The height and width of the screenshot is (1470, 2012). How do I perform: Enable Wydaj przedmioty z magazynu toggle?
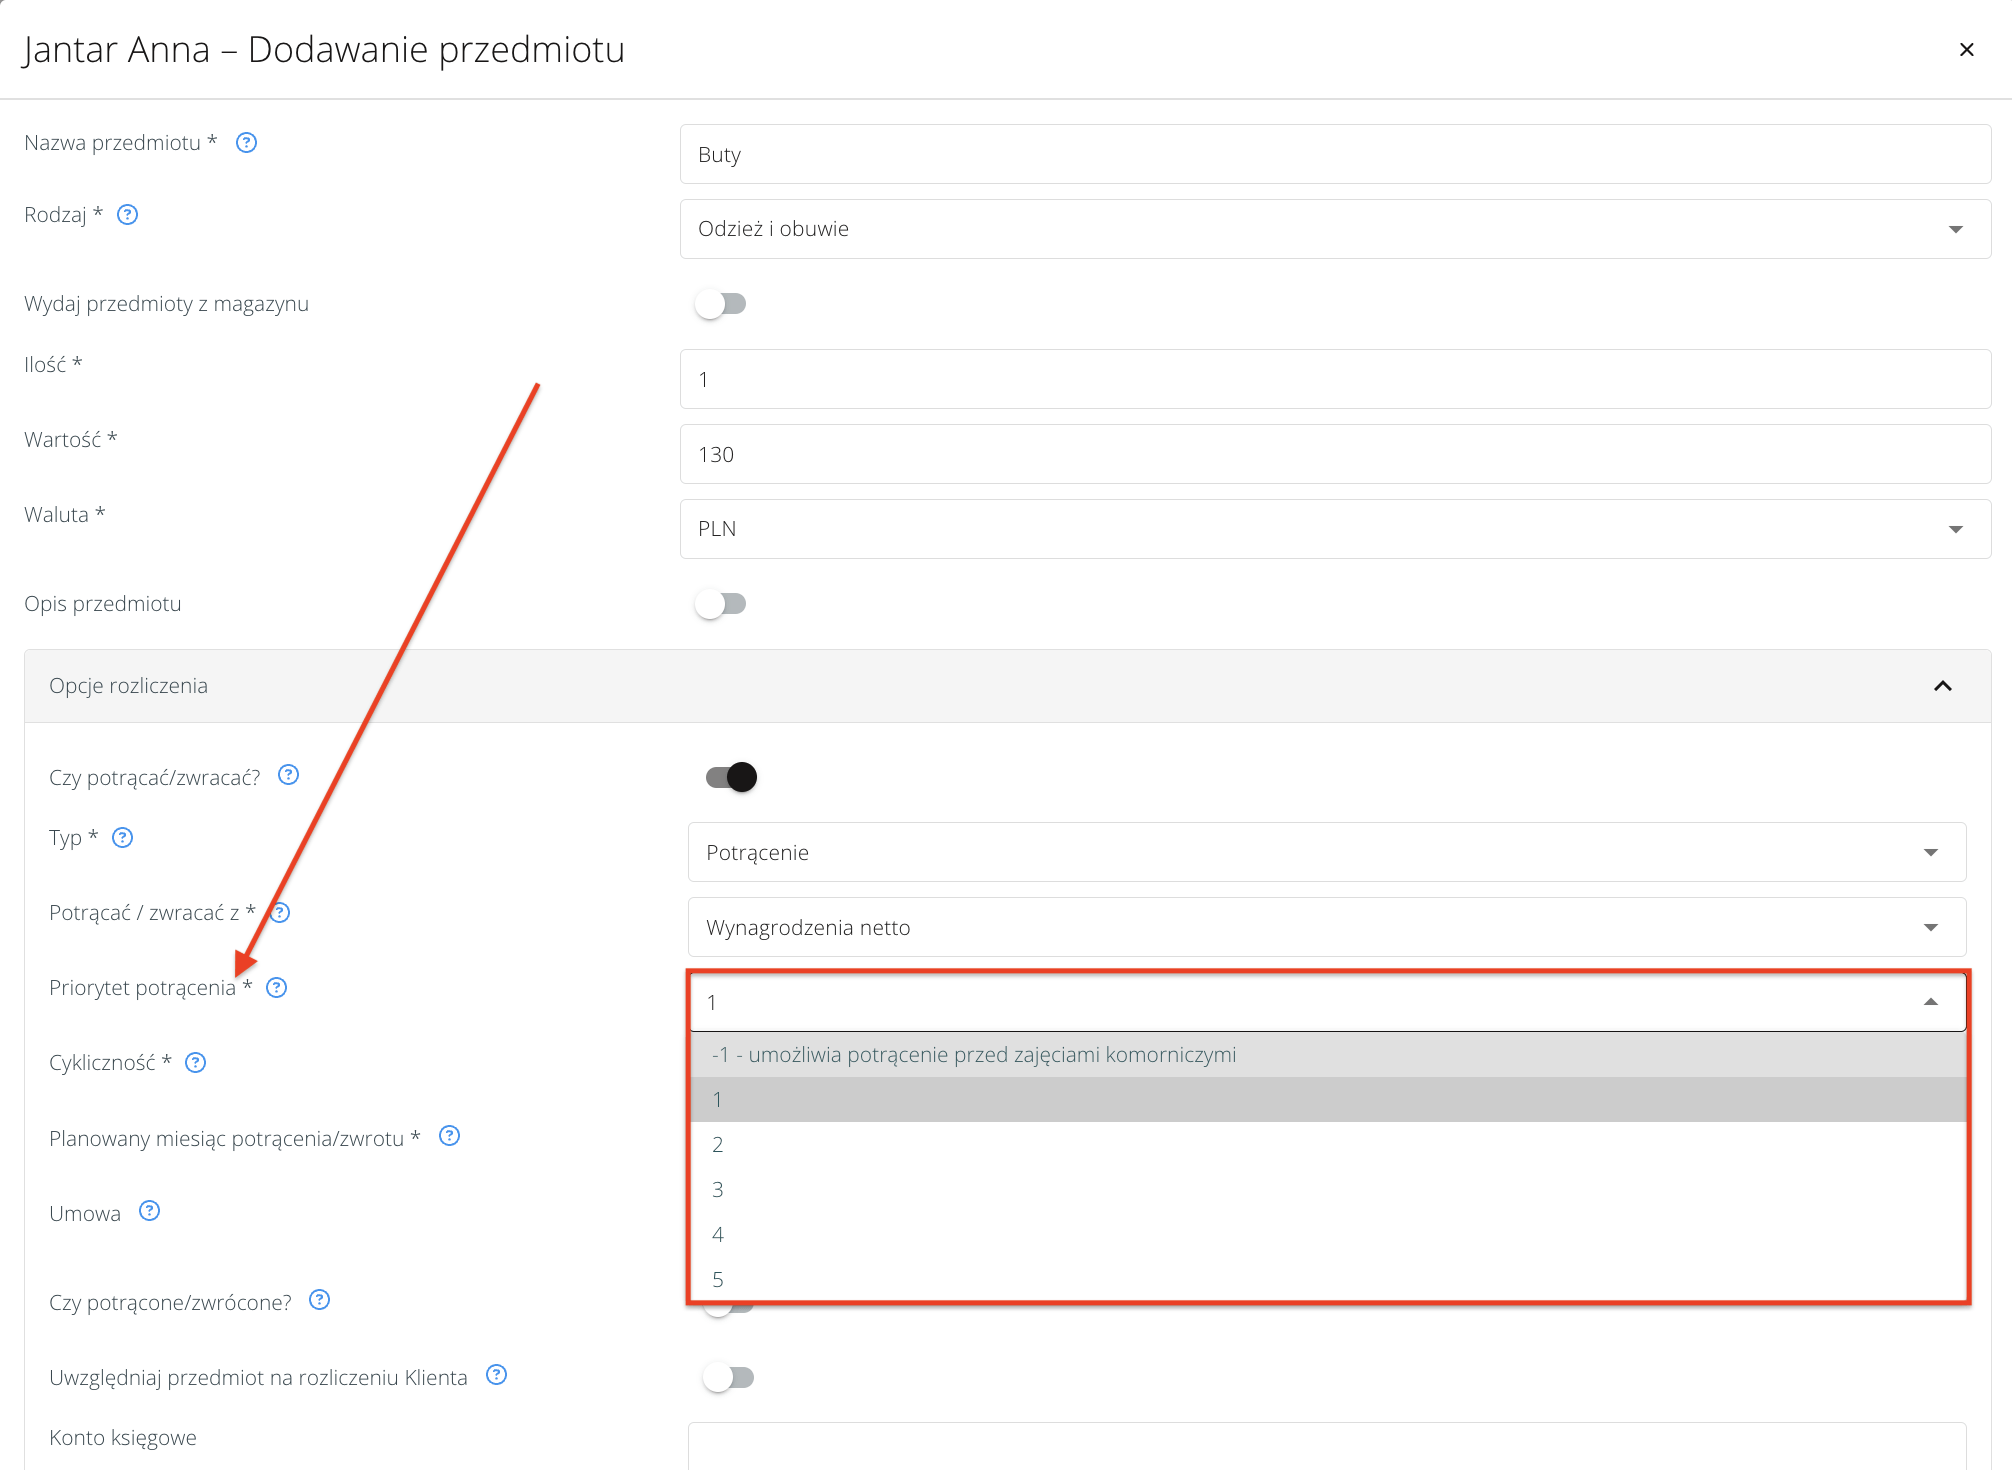[721, 304]
